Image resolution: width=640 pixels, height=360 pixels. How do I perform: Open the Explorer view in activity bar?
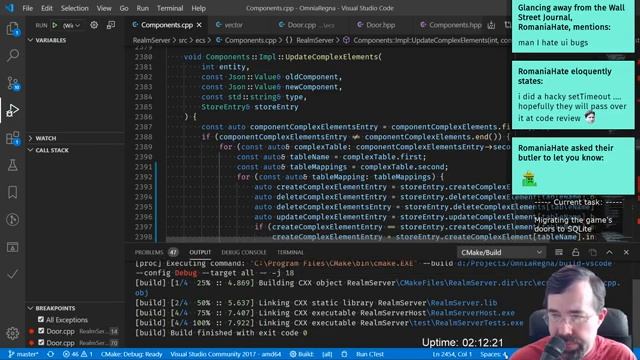(13, 29)
